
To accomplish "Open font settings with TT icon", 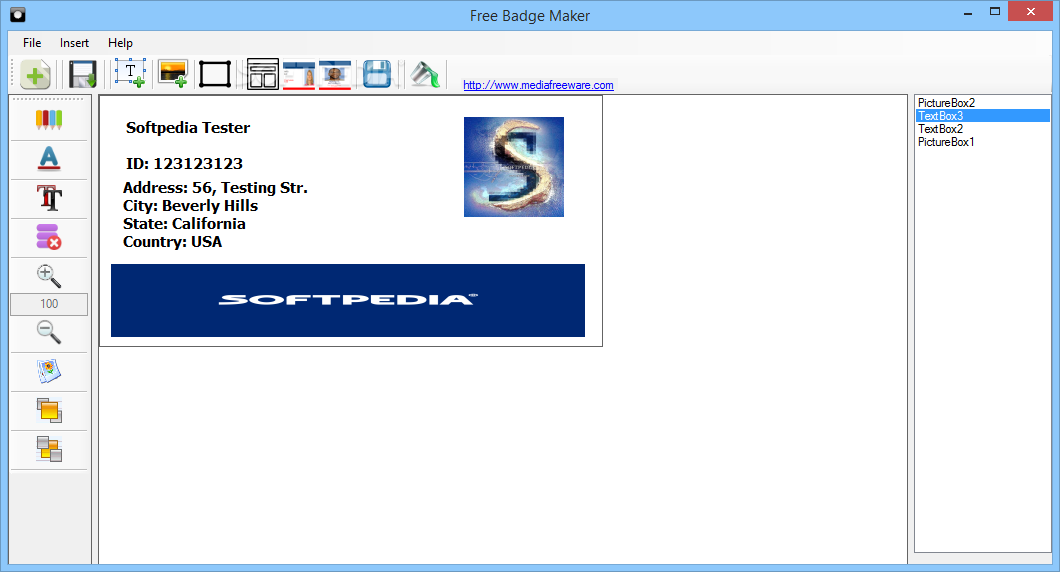I will 49,198.
